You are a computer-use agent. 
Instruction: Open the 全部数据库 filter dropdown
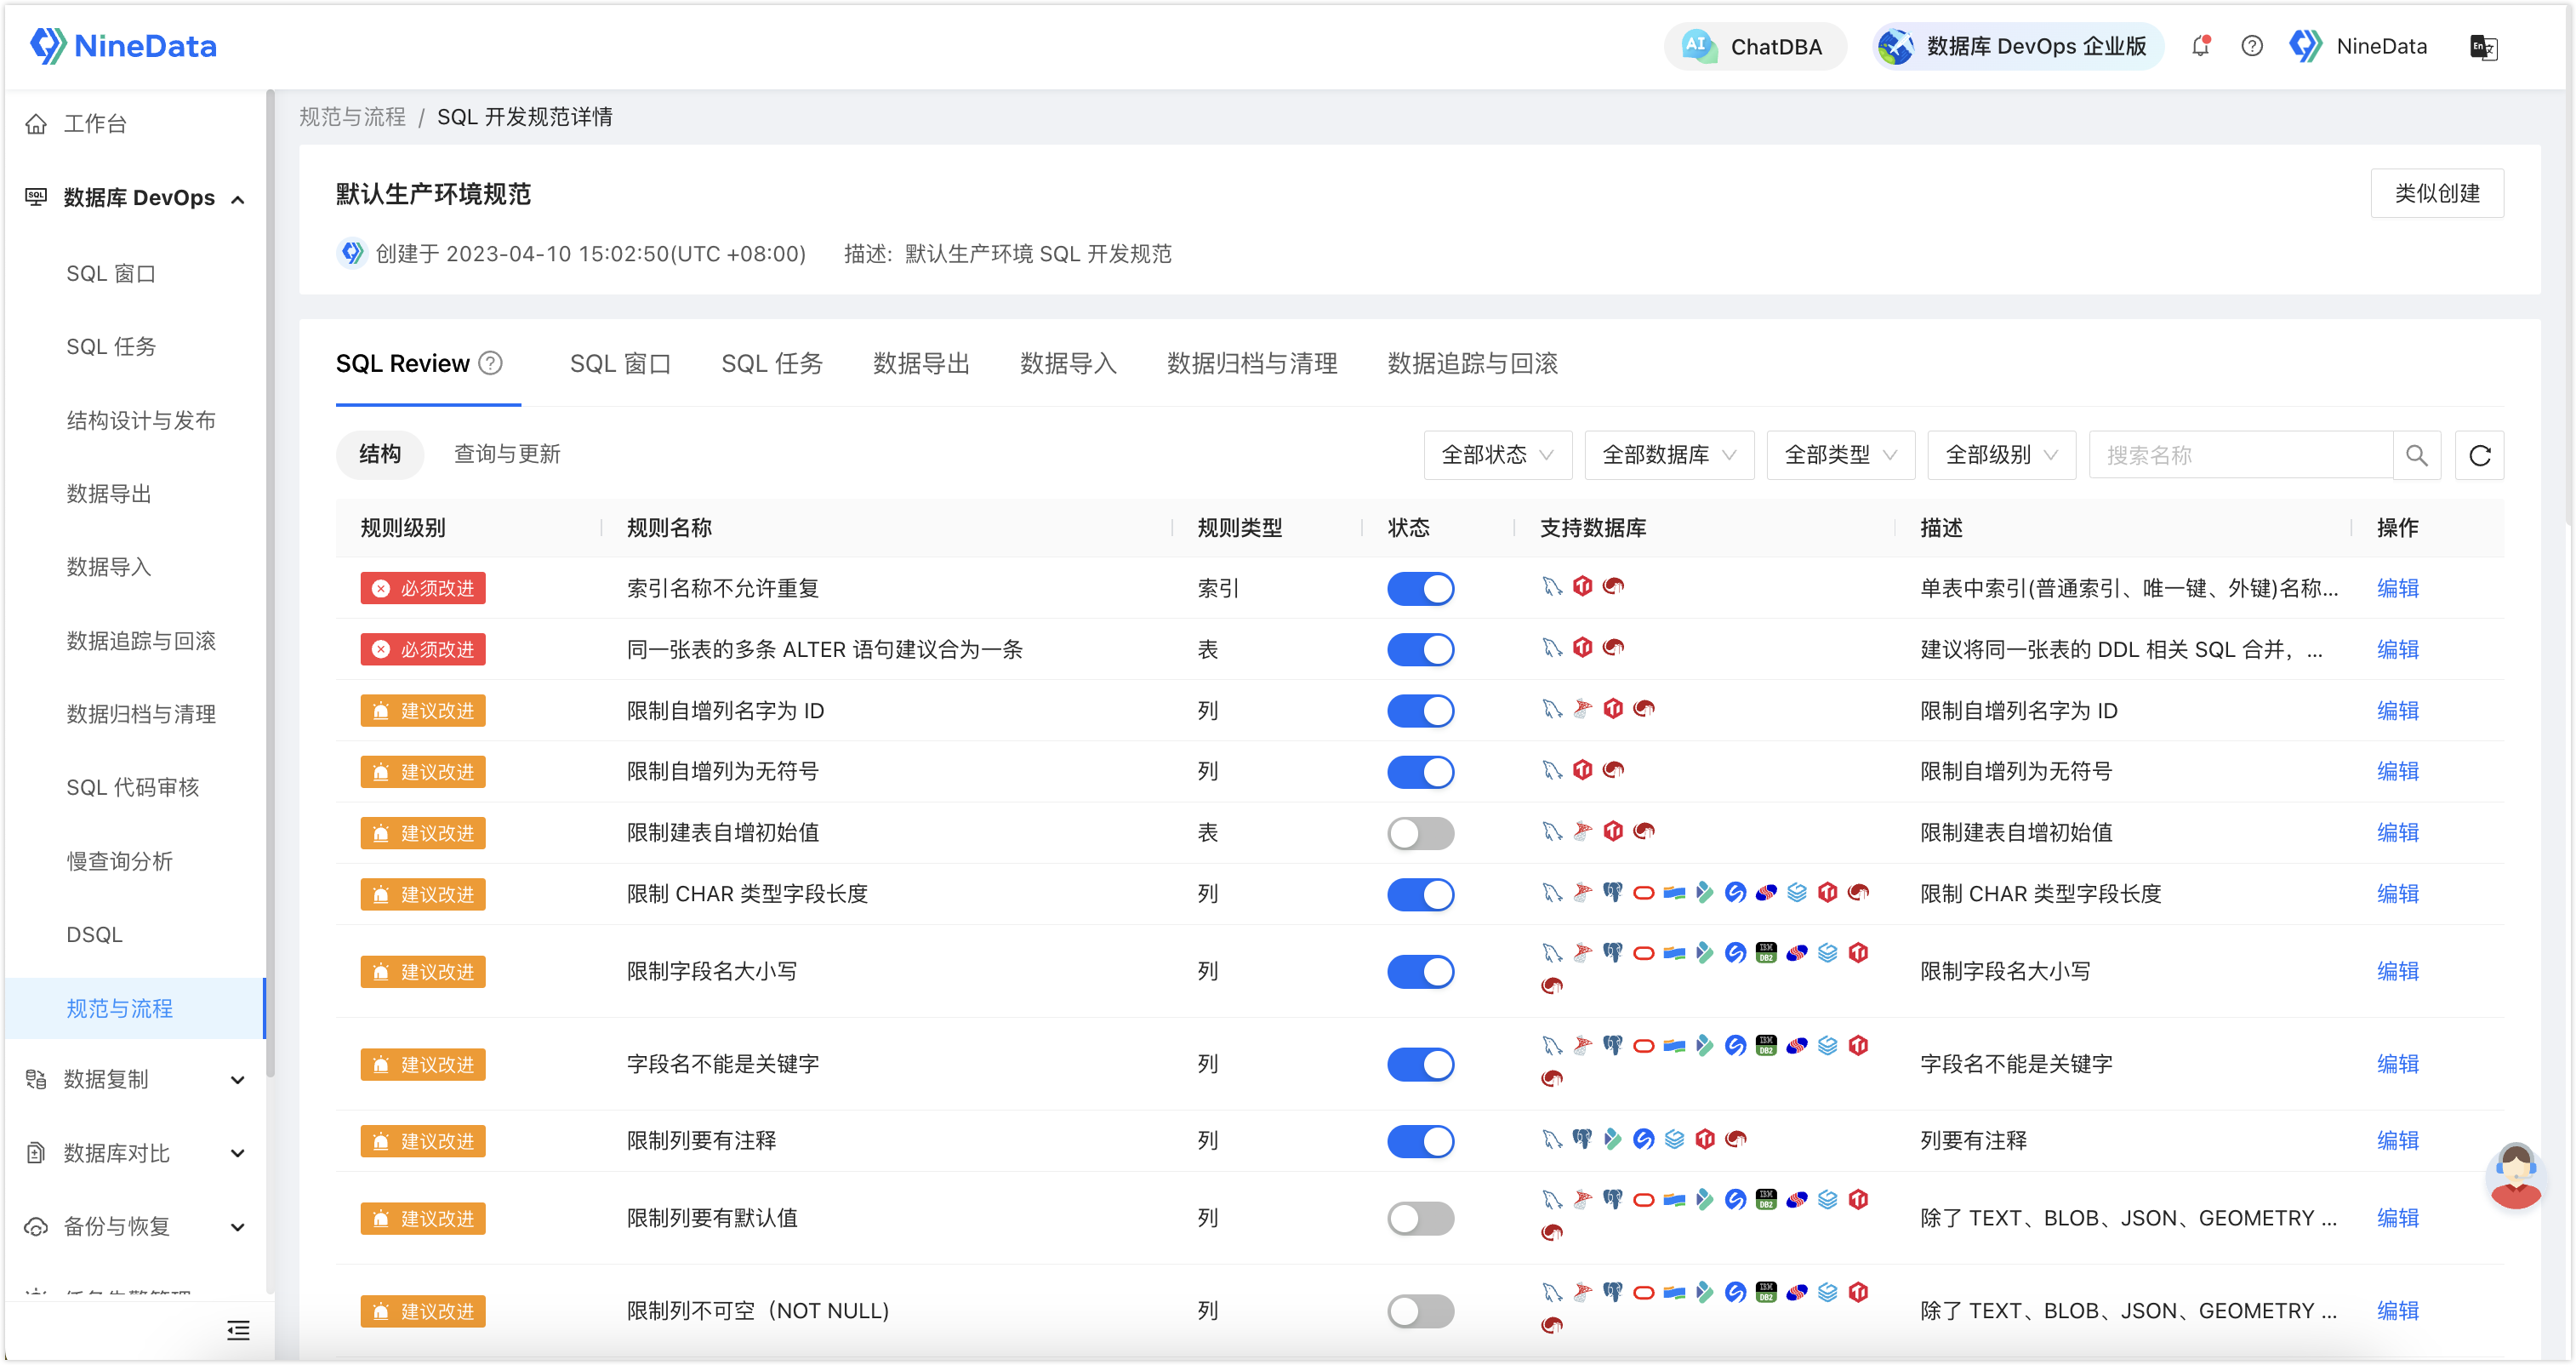[1668, 455]
